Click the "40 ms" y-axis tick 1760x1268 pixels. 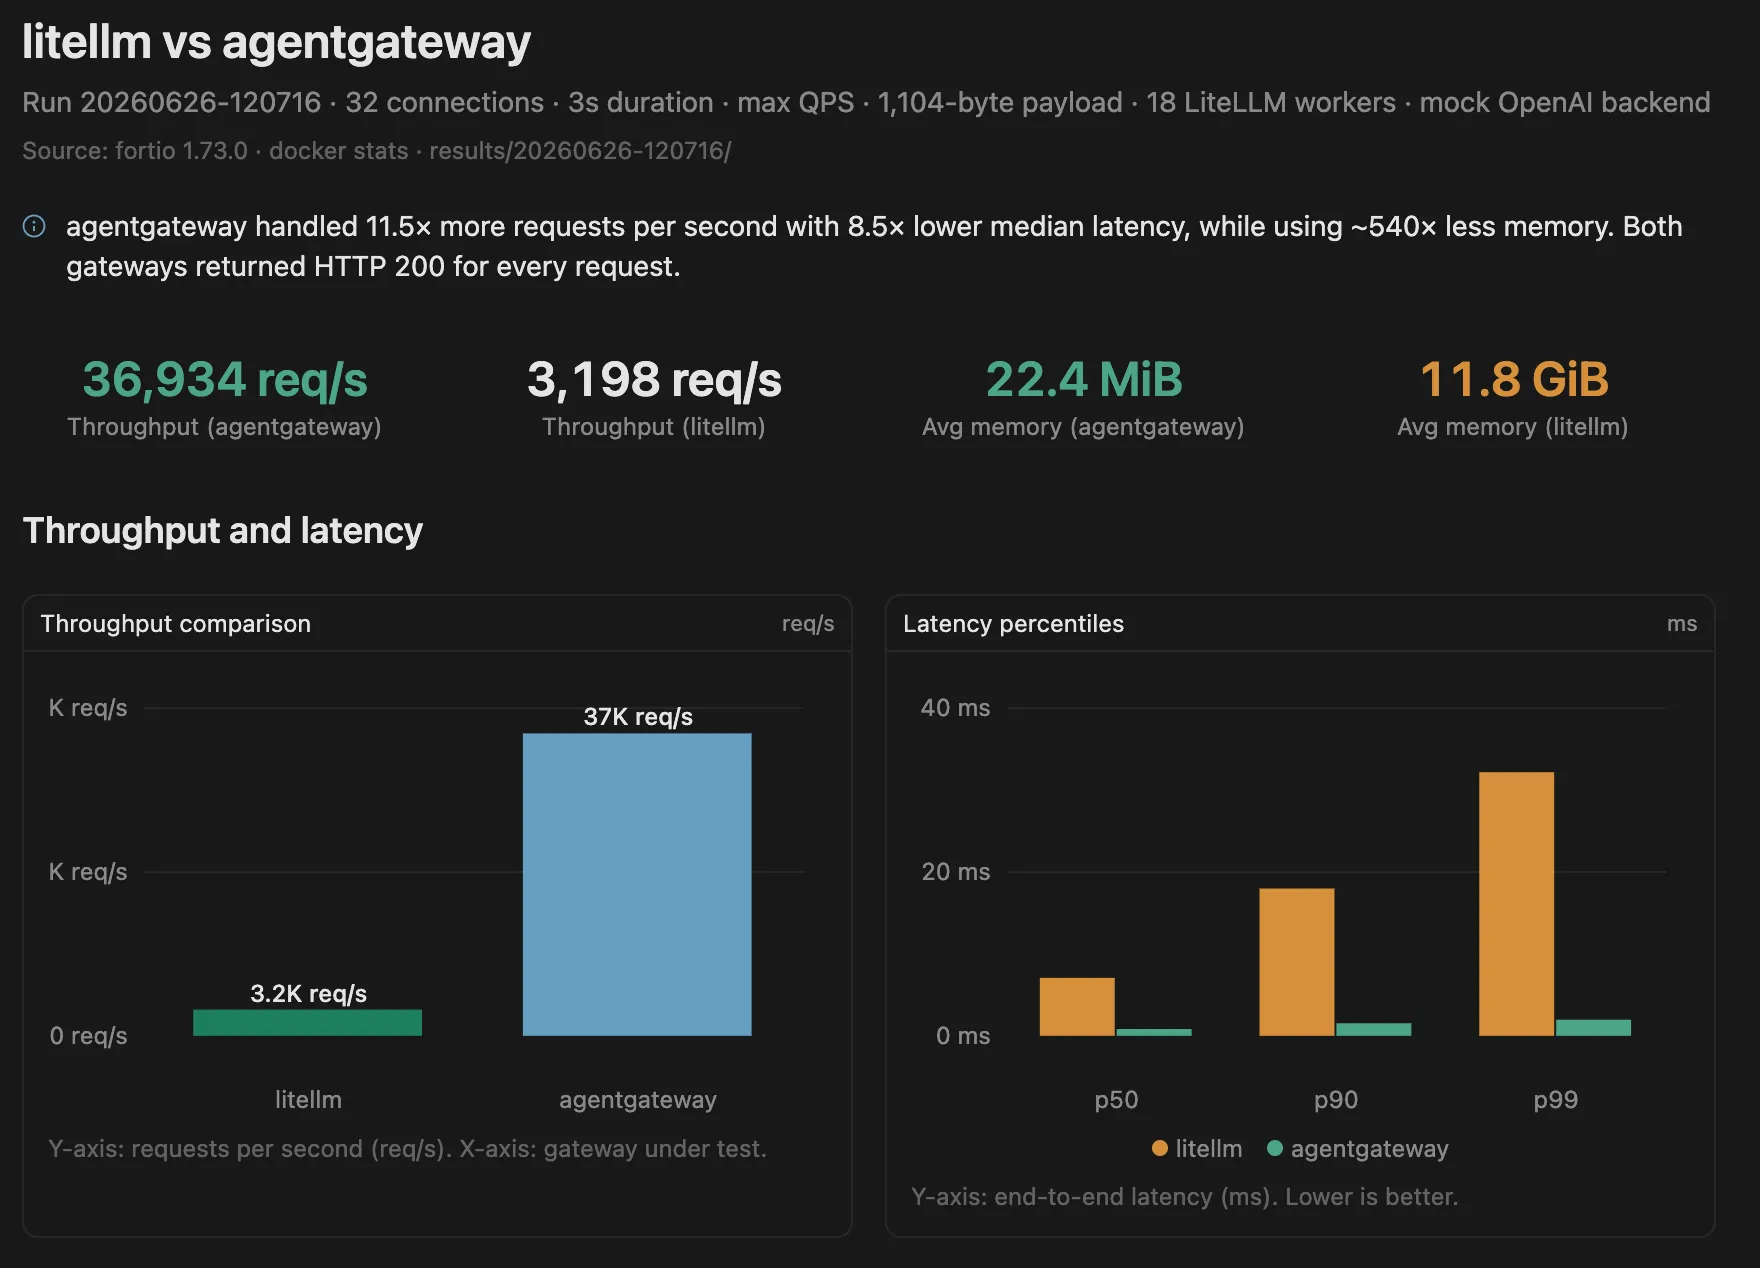point(955,708)
